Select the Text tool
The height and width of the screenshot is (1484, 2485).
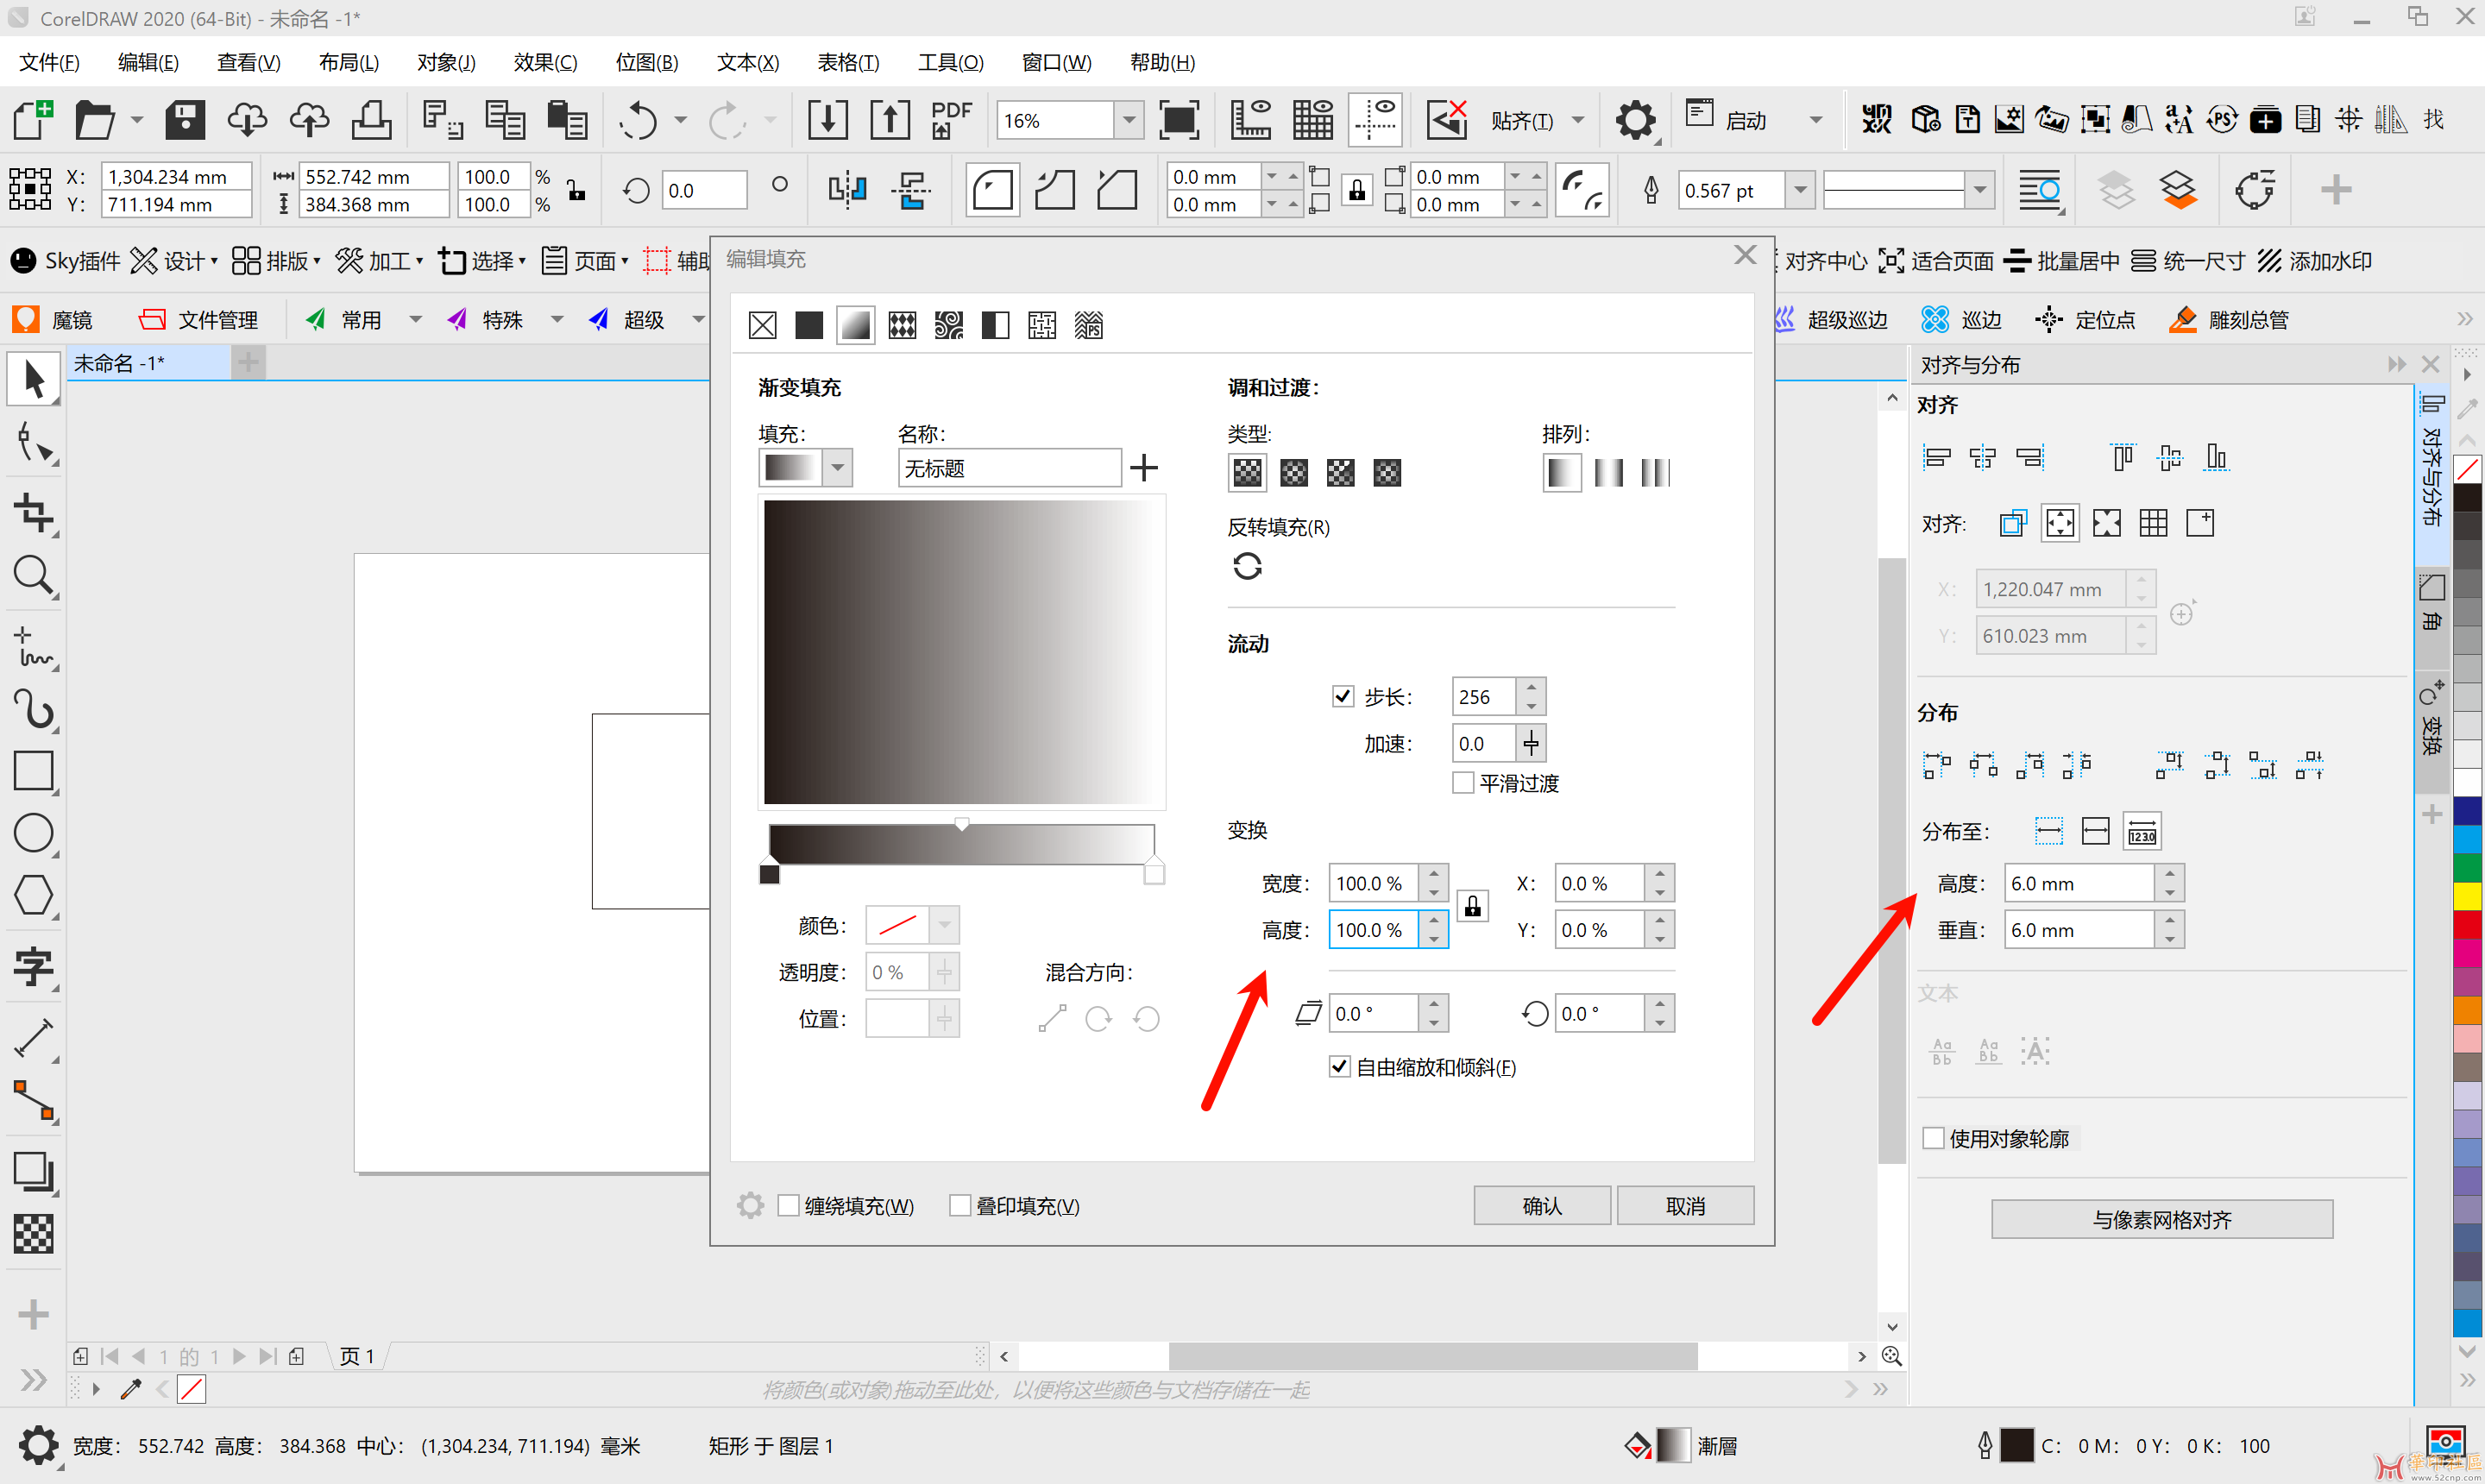coord(33,967)
